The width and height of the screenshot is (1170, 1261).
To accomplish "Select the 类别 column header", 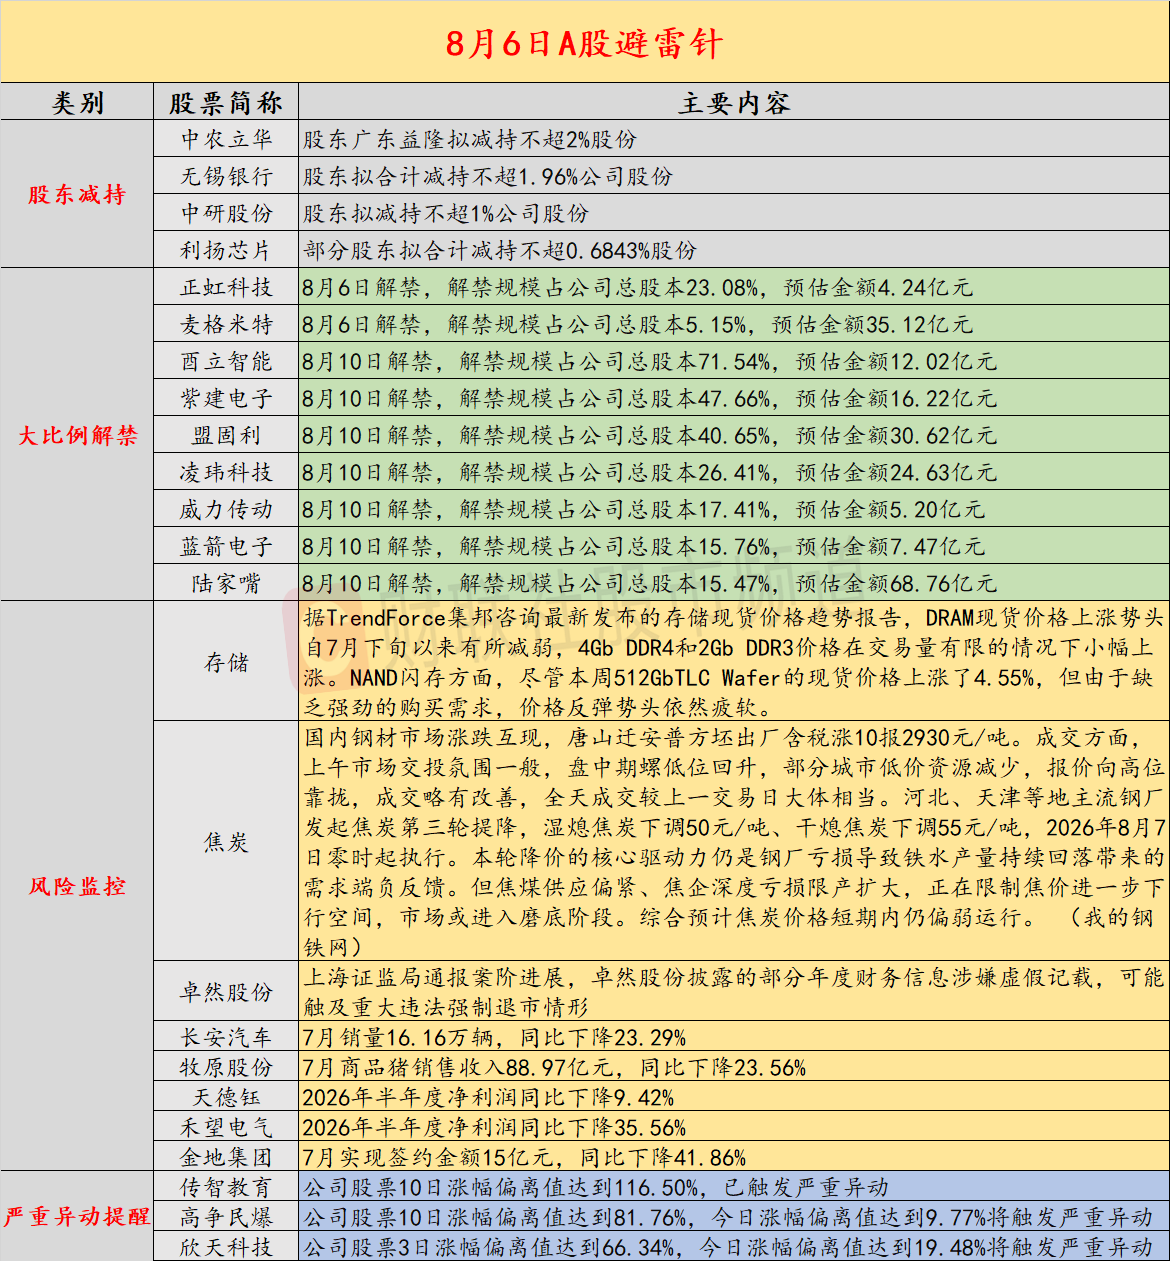I will pyautogui.click(x=78, y=102).
